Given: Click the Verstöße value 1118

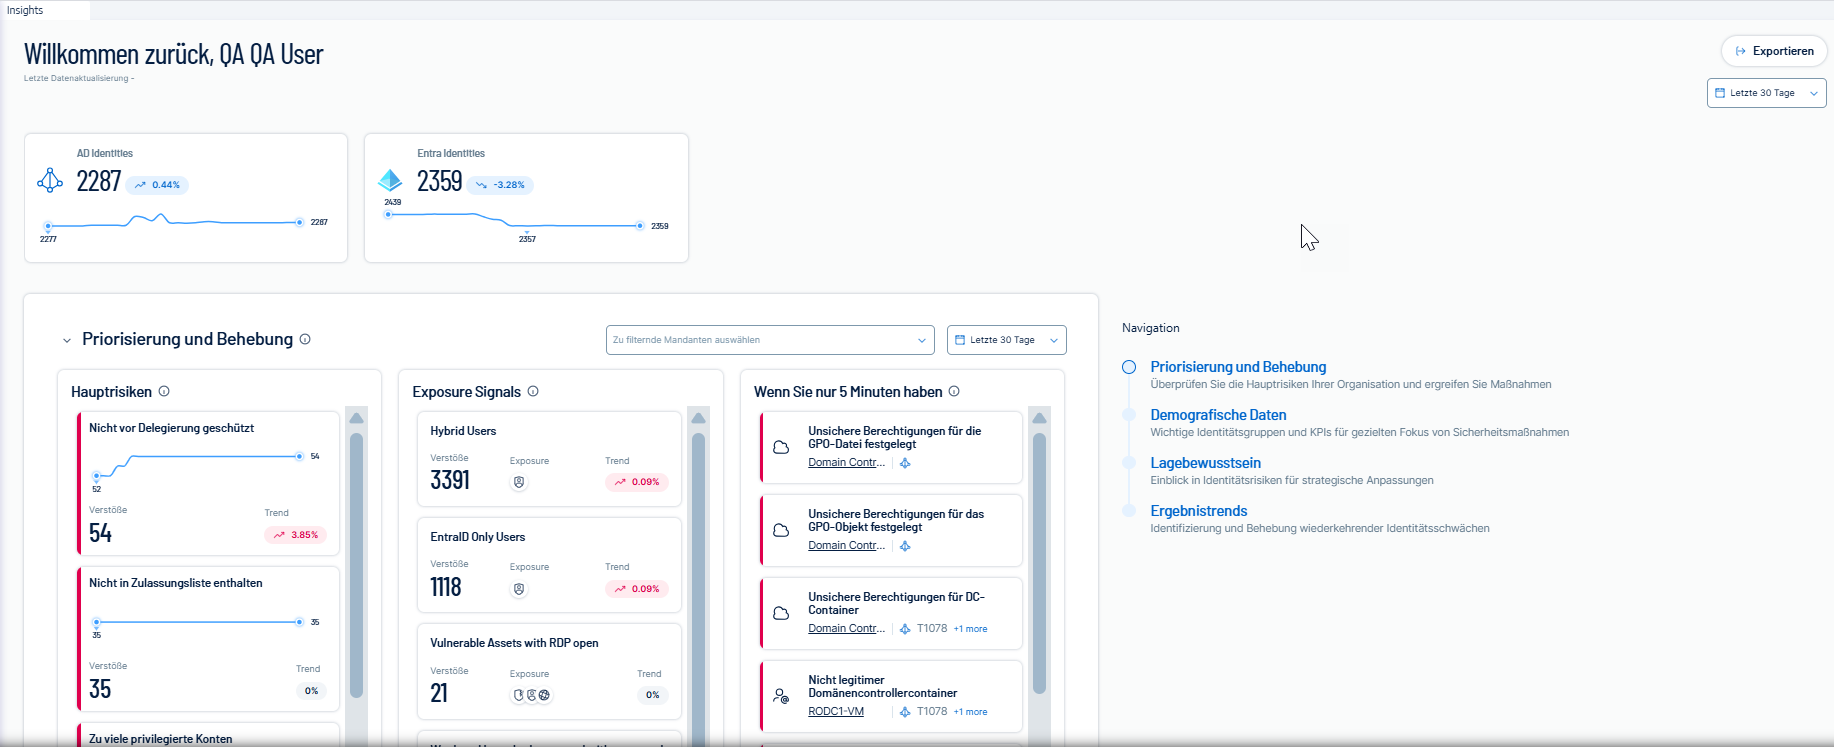Looking at the screenshot, I should coord(446,587).
